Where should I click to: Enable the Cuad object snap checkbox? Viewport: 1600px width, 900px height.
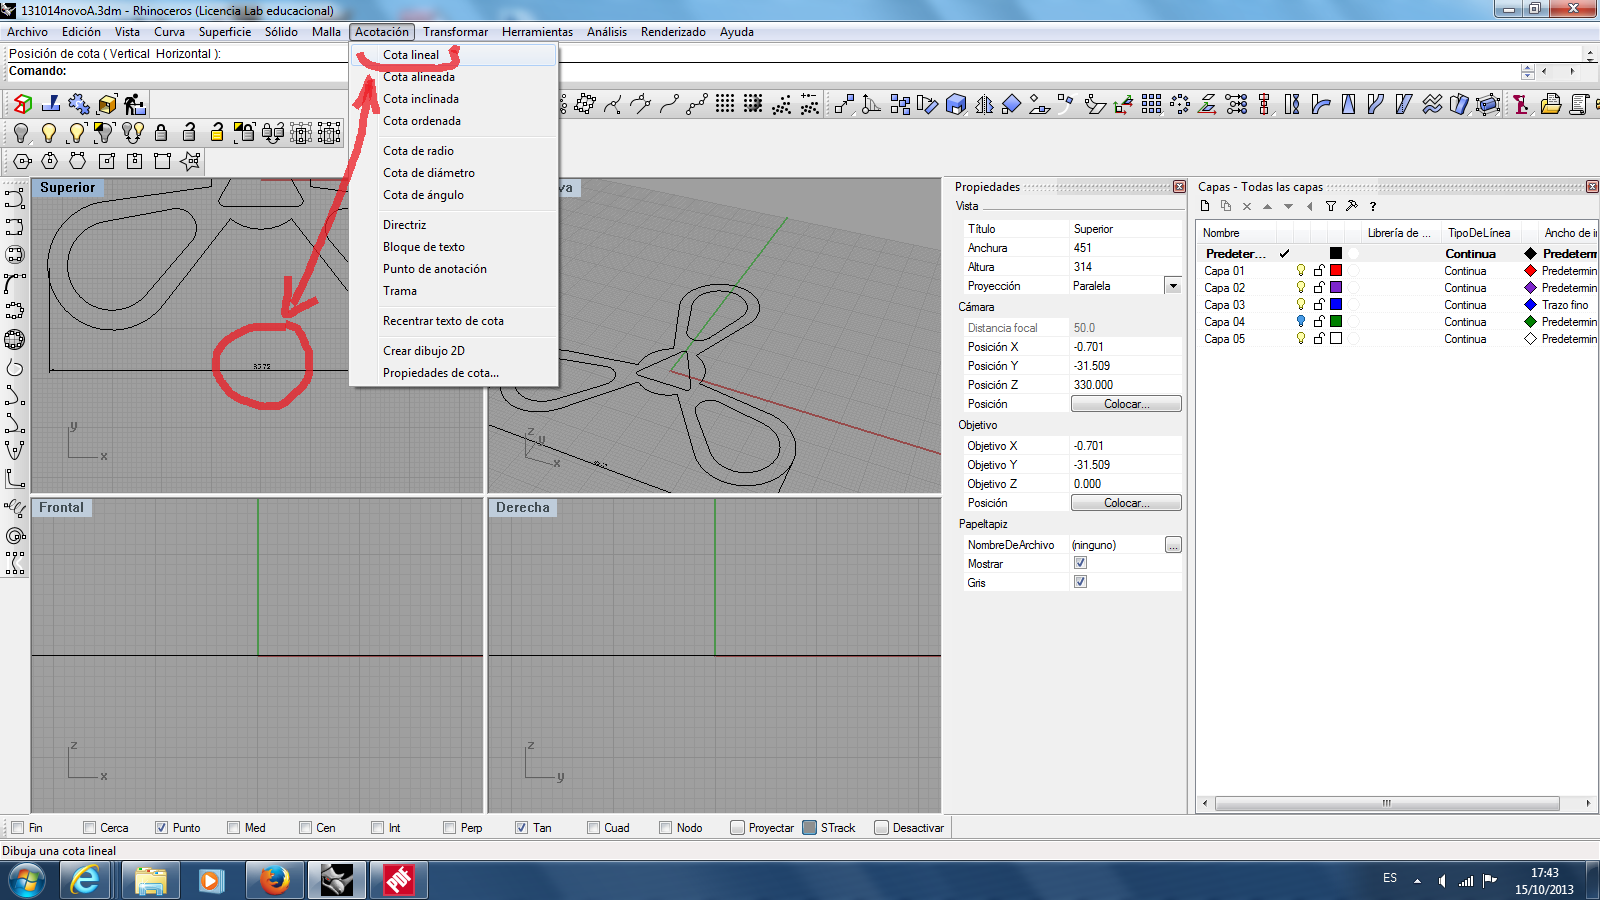click(593, 827)
